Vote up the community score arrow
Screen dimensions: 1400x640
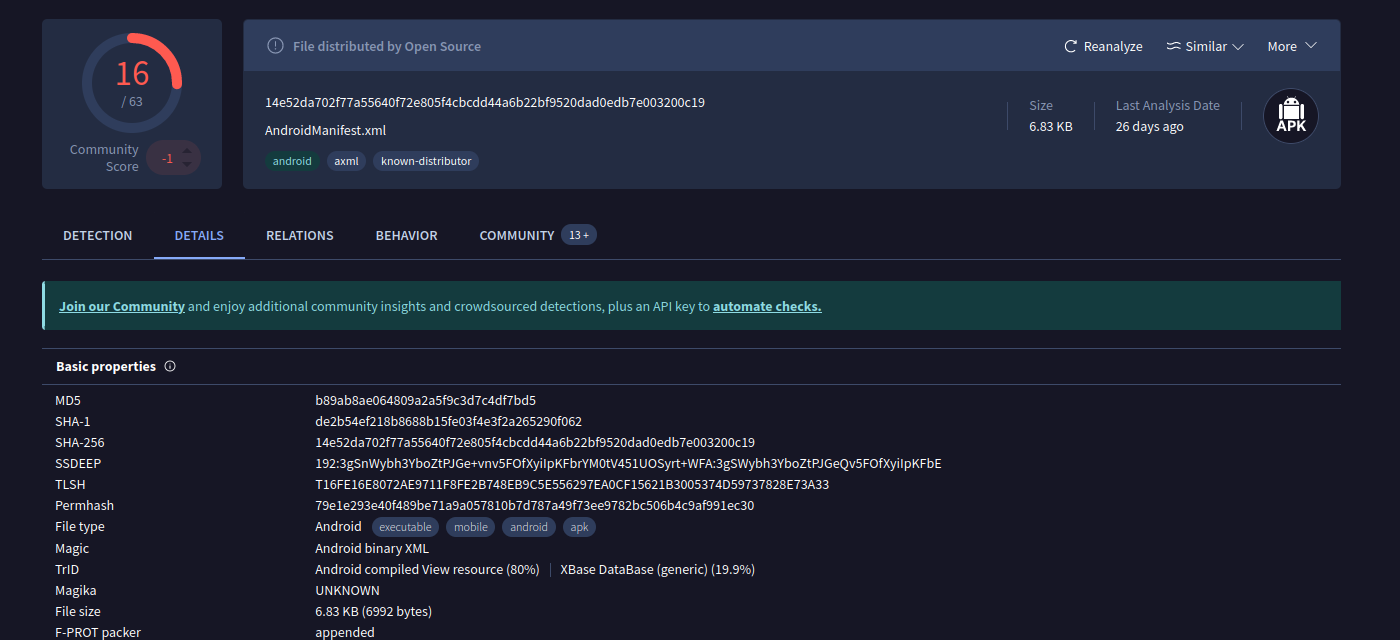coord(186,151)
